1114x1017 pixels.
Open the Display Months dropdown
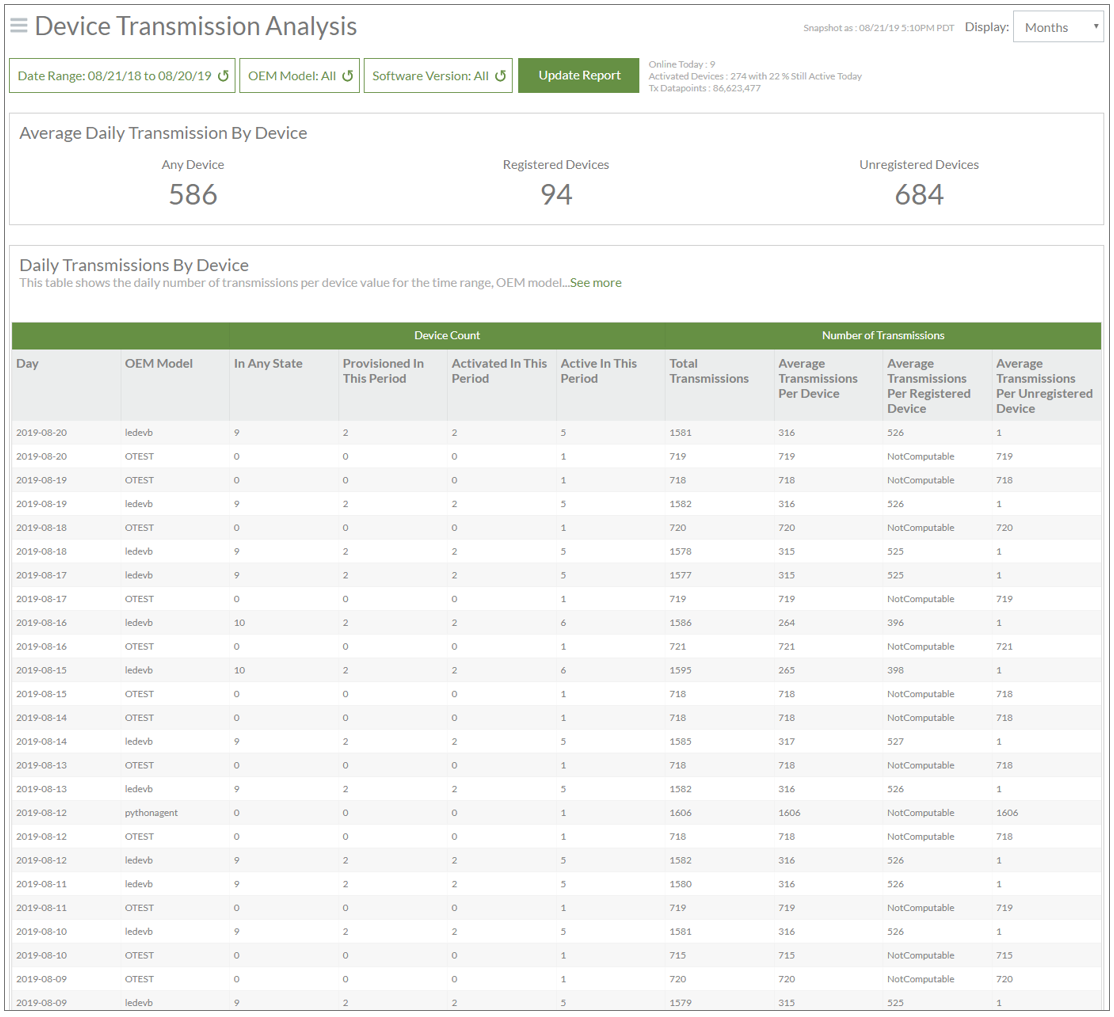[x=1058, y=27]
